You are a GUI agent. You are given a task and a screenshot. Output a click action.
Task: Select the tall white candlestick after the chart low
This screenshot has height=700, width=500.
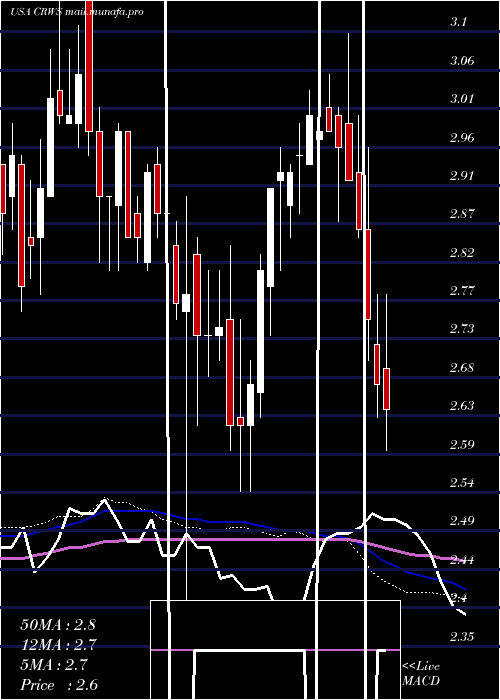[x=260, y=331]
